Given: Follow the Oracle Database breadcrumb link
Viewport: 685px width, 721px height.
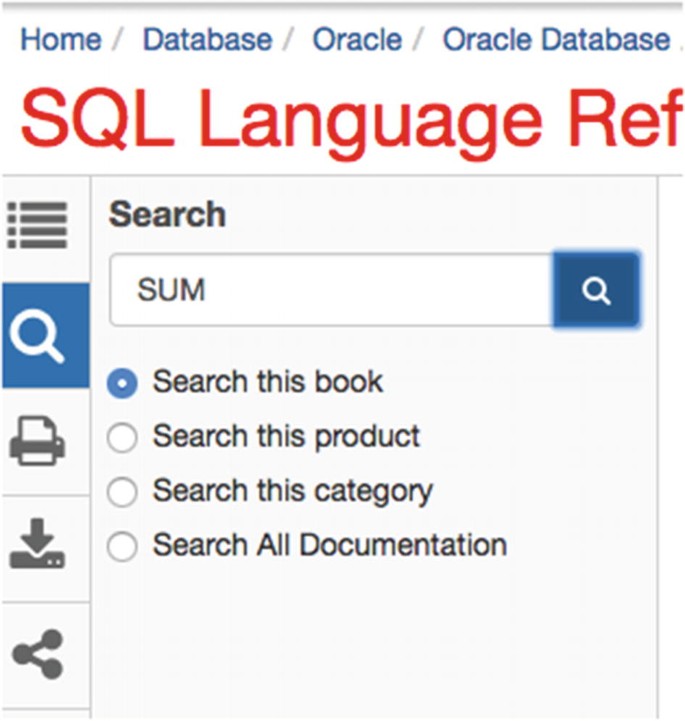Looking at the screenshot, I should (x=556, y=40).
